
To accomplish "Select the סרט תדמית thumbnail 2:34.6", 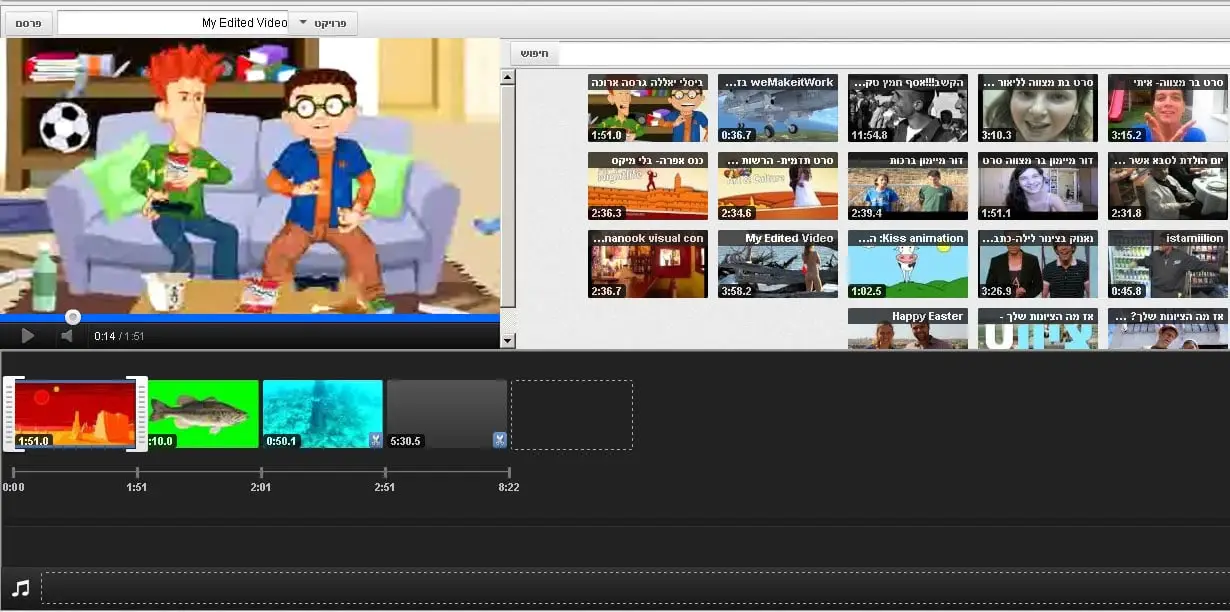I will pyautogui.click(x=778, y=186).
